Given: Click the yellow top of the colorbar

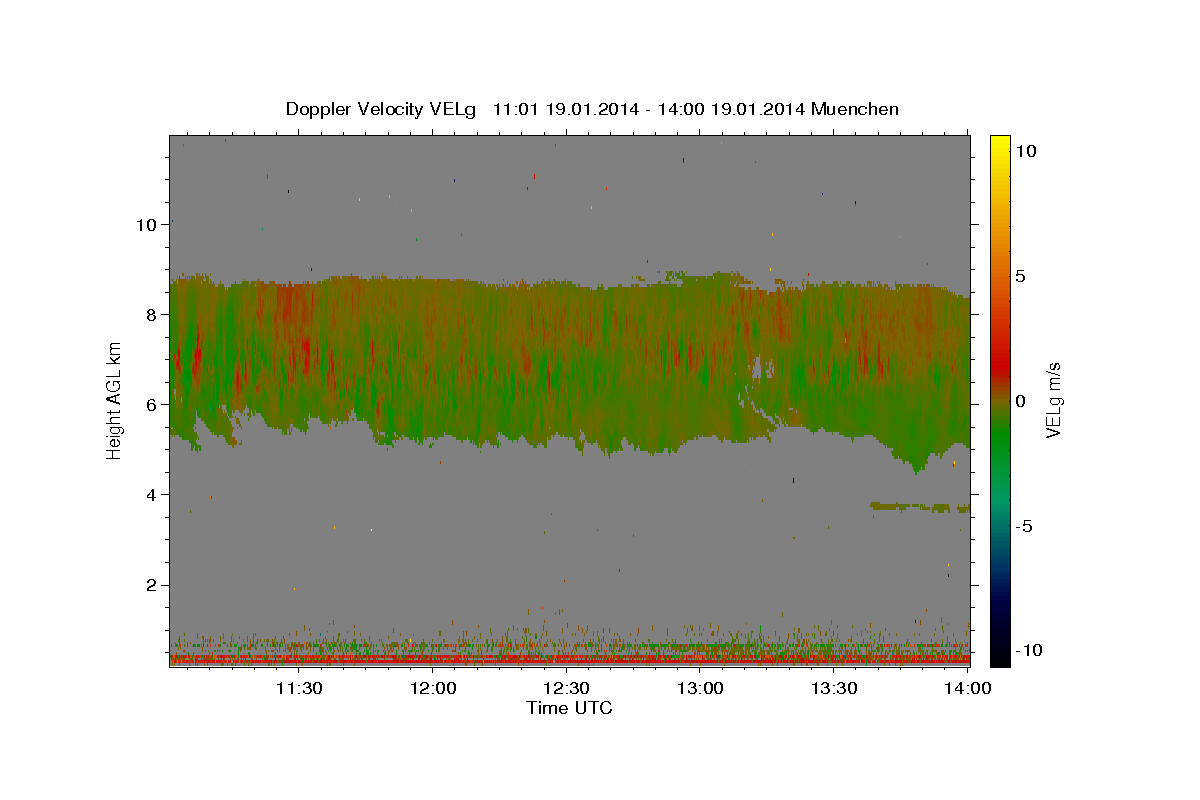Looking at the screenshot, I should pyautogui.click(x=1000, y=145).
